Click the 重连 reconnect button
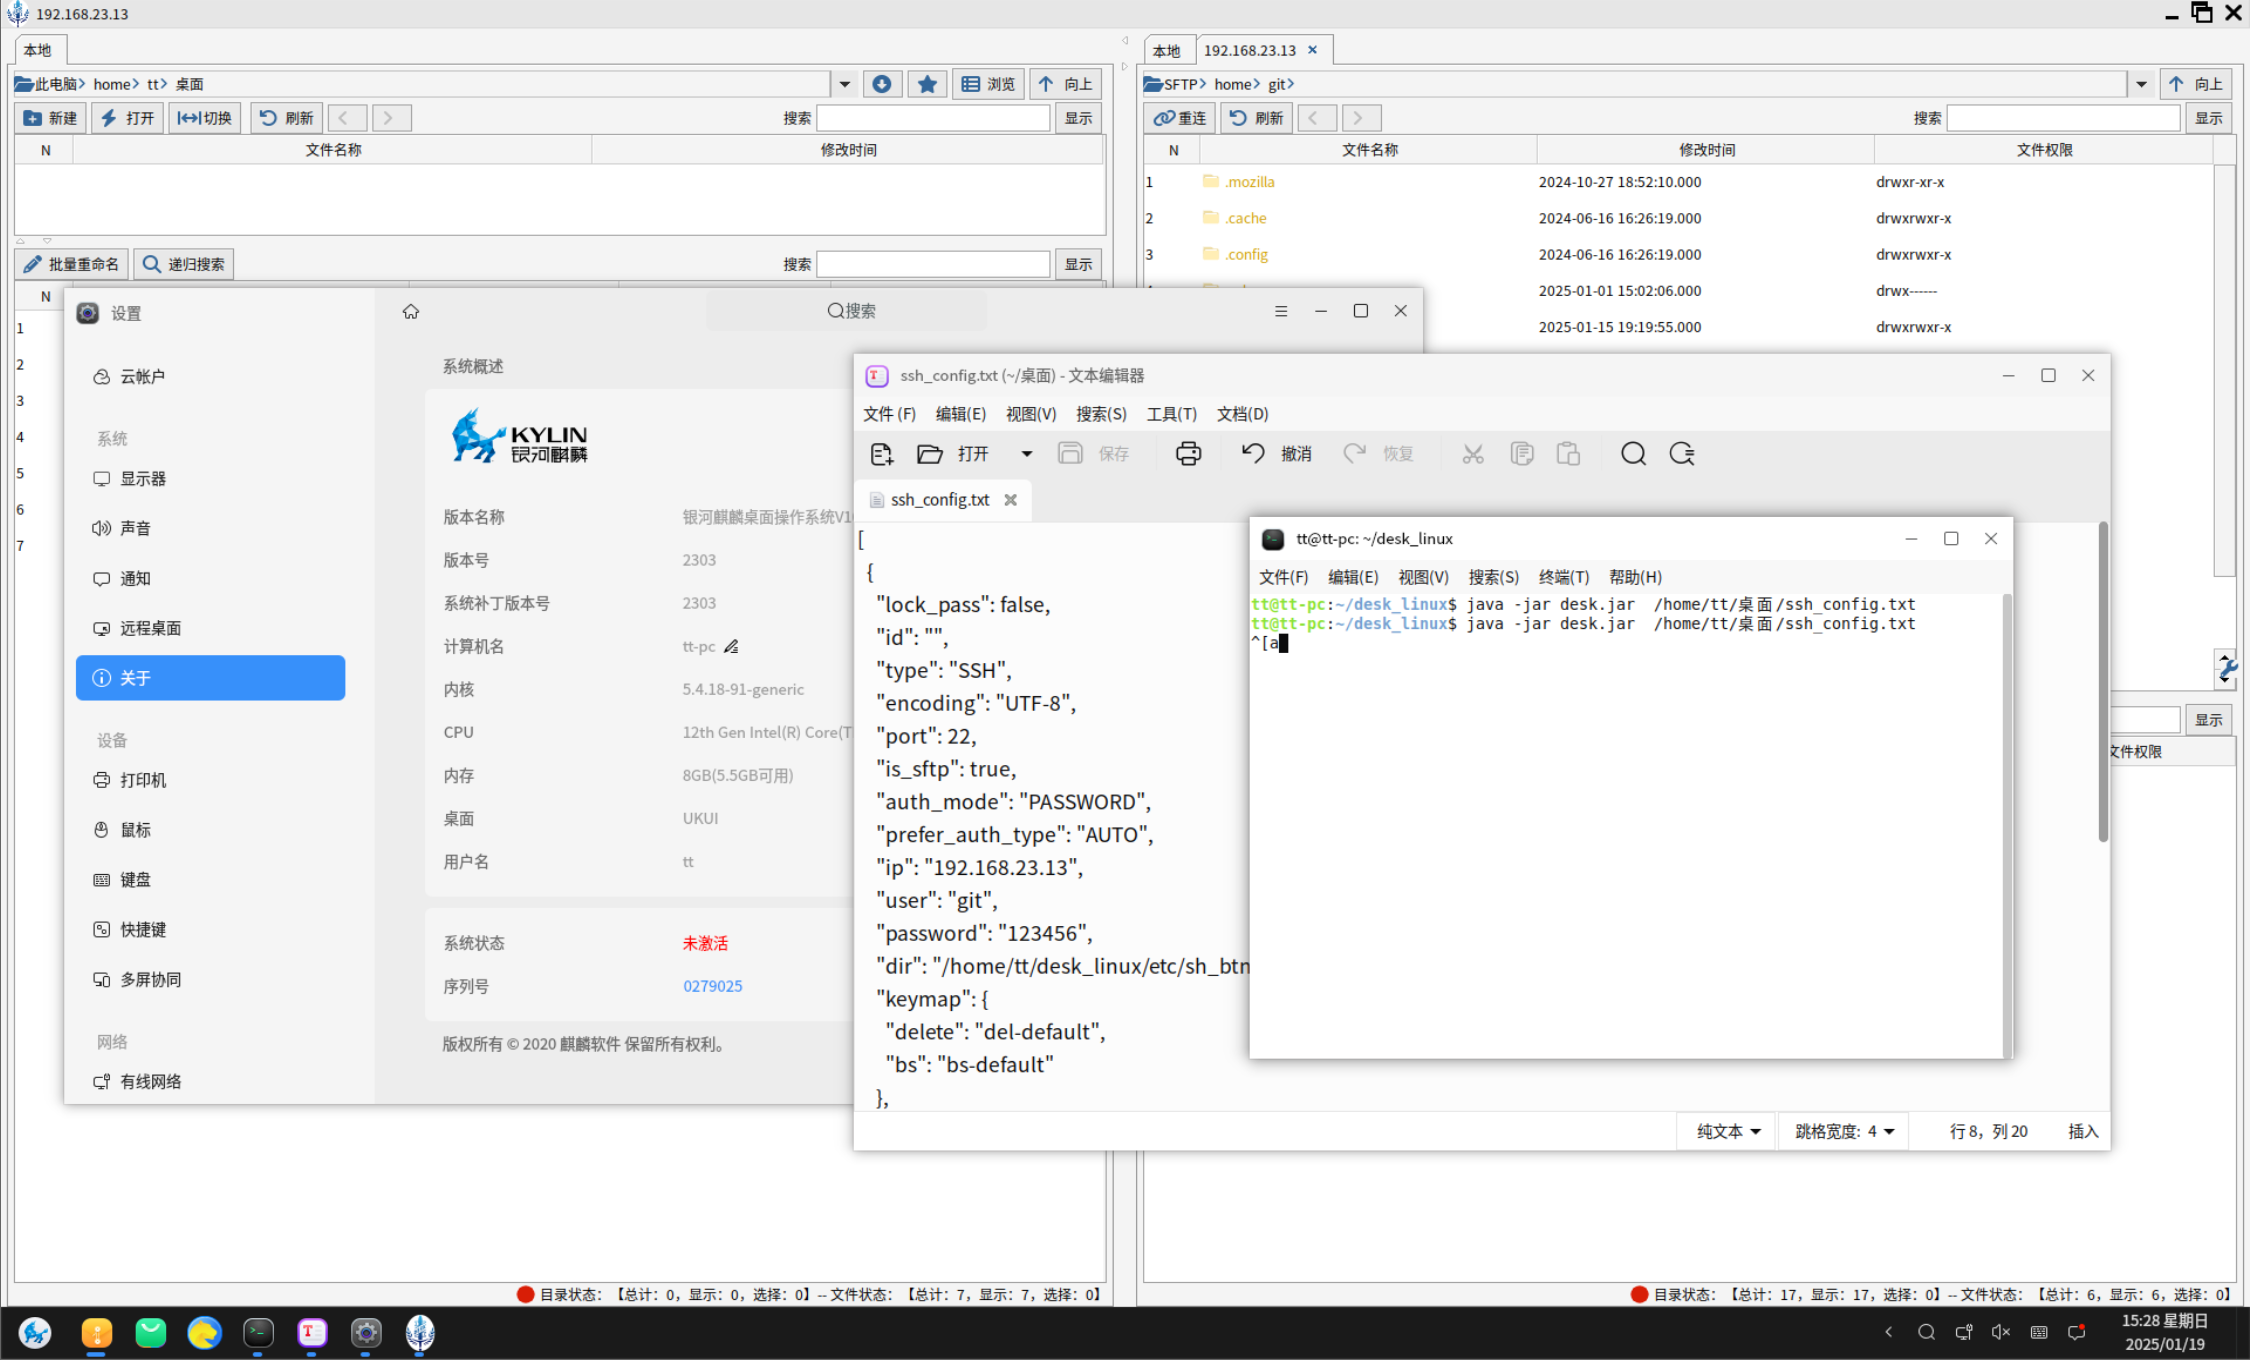This screenshot has height=1360, width=2250. pyautogui.click(x=1180, y=118)
